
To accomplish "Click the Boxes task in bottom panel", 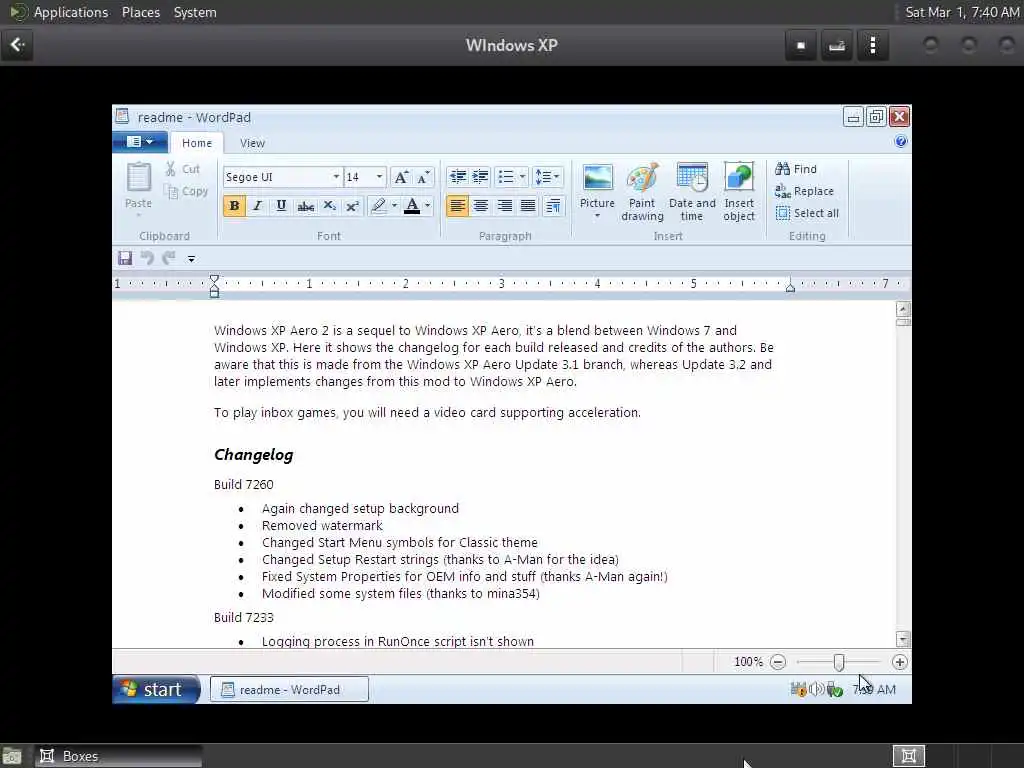I will [118, 756].
